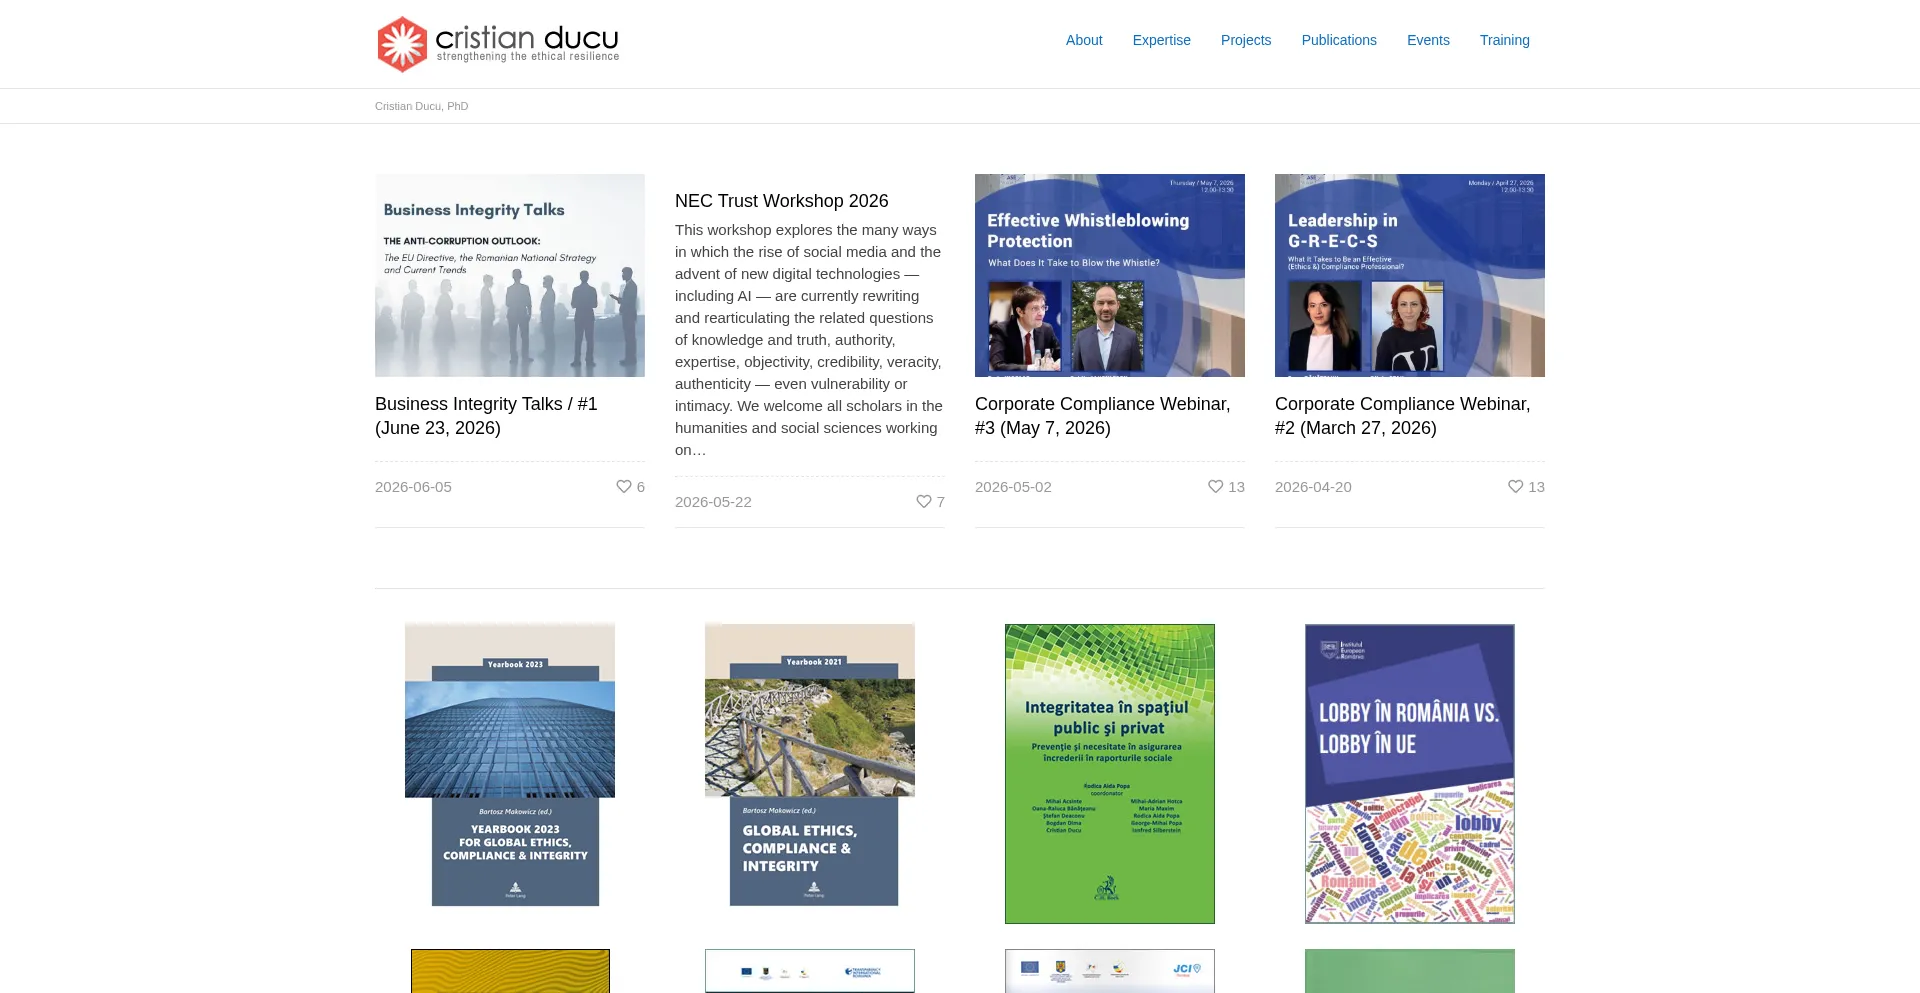Image resolution: width=1920 pixels, height=993 pixels.
Task: Open NEC Trust Workshop 2026 title
Action: (782, 201)
